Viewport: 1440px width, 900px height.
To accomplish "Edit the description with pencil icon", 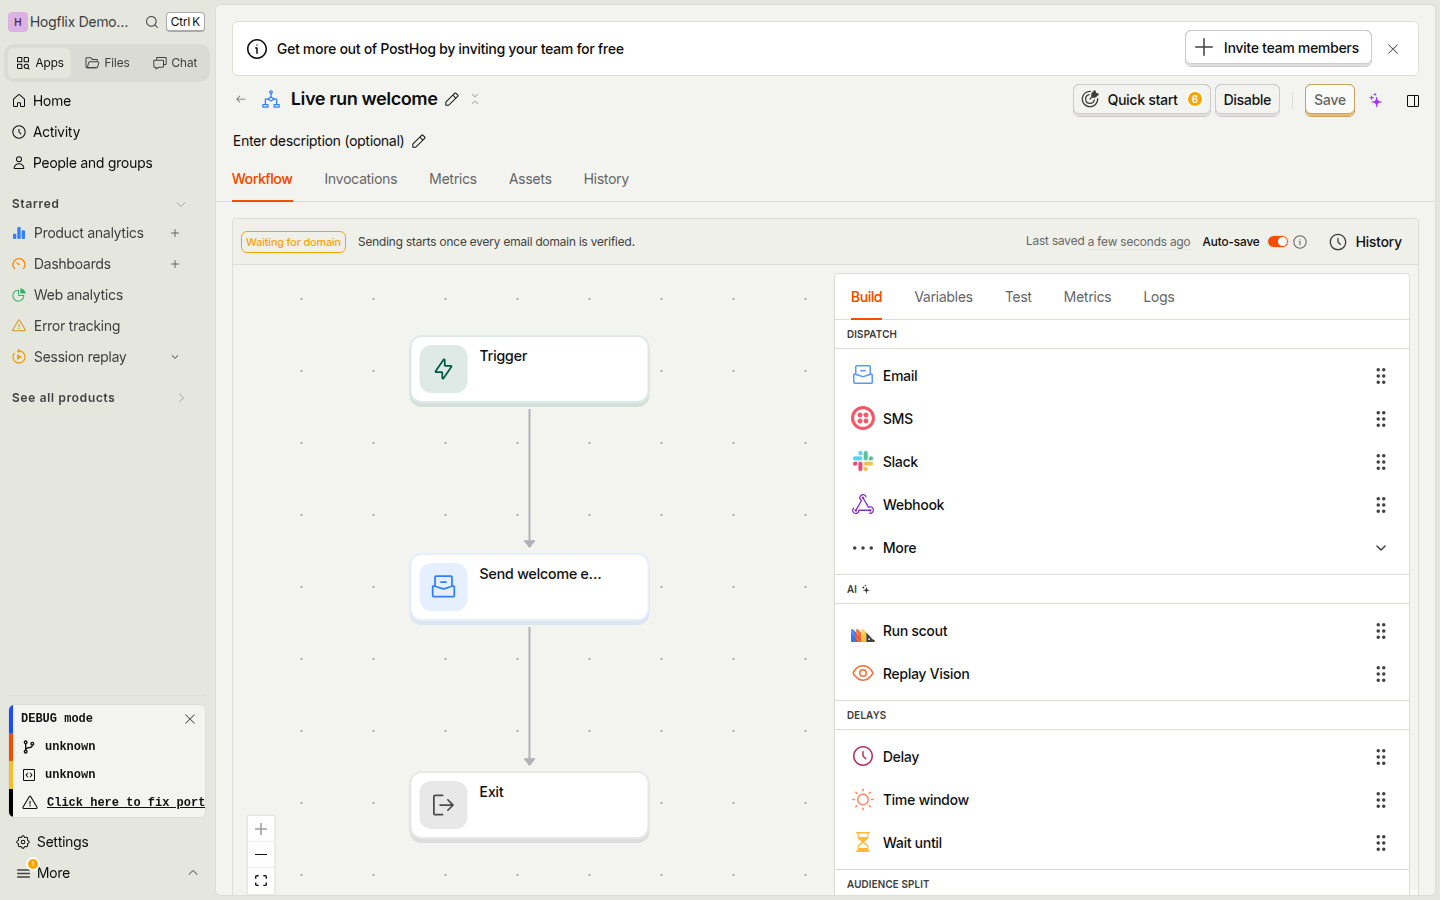I will coord(419,141).
